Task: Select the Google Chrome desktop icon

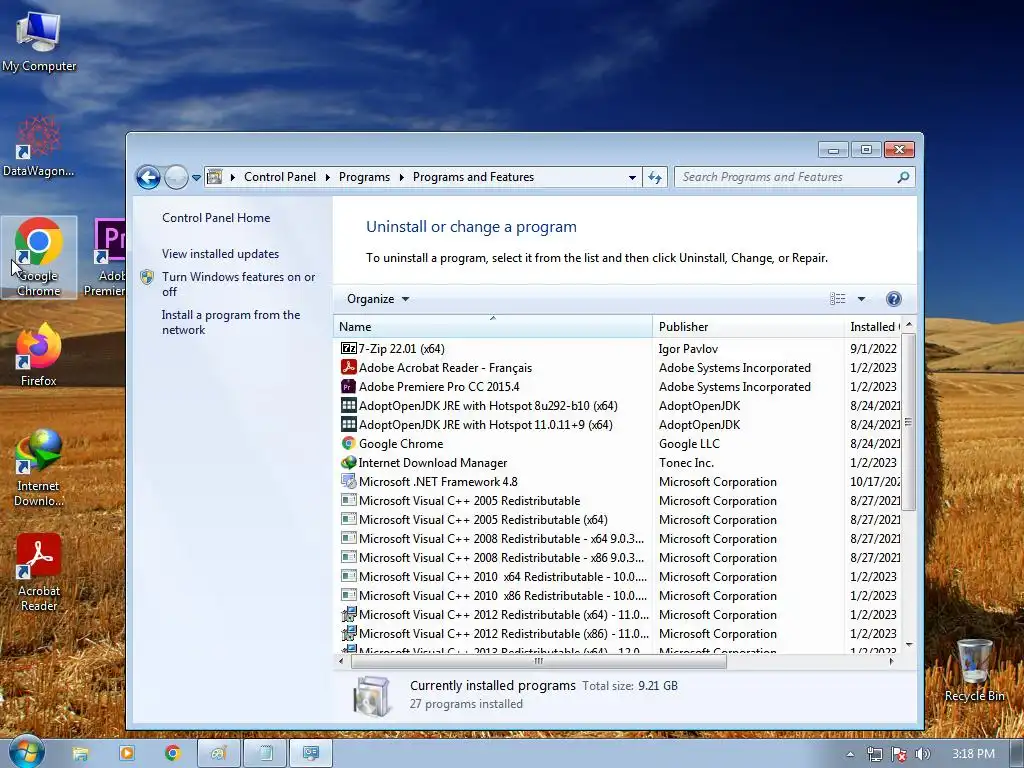Action: click(x=39, y=257)
